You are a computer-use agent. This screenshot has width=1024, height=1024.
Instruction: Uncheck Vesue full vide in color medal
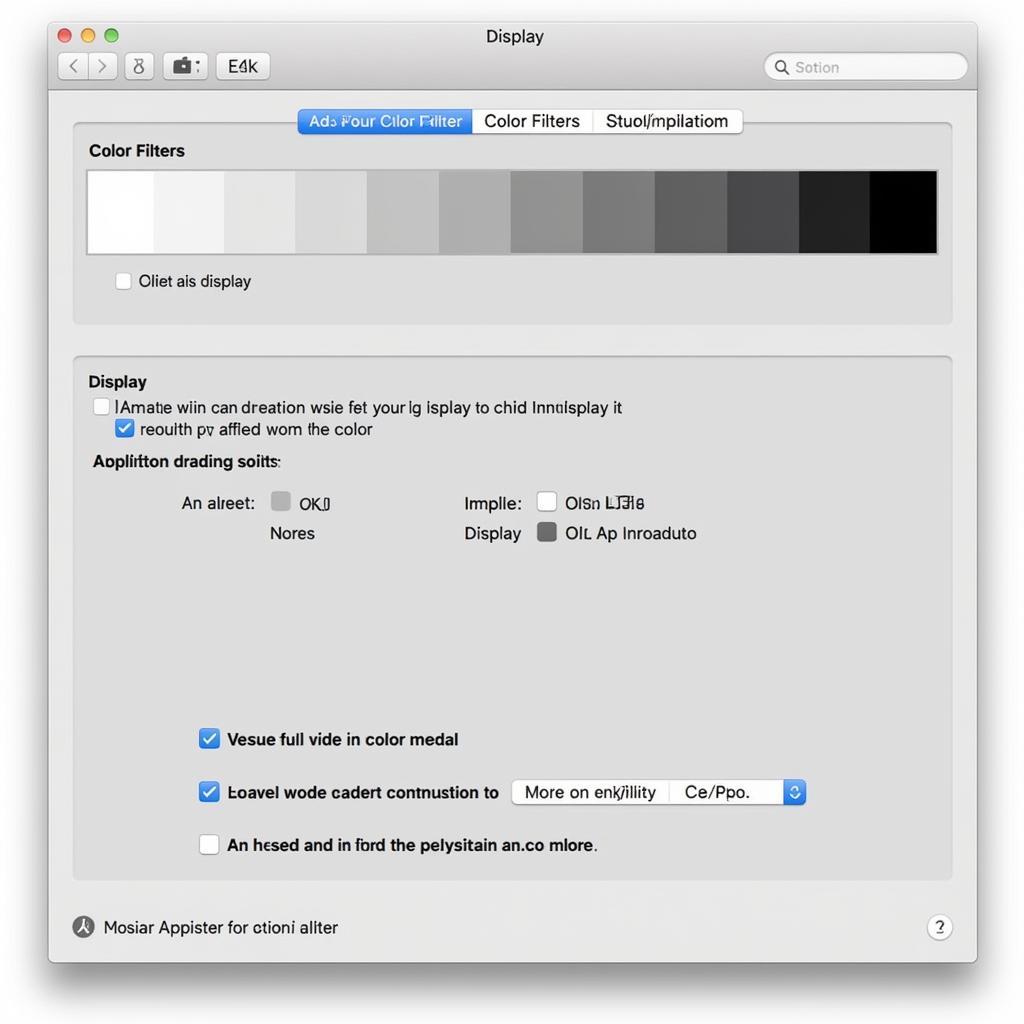[209, 739]
